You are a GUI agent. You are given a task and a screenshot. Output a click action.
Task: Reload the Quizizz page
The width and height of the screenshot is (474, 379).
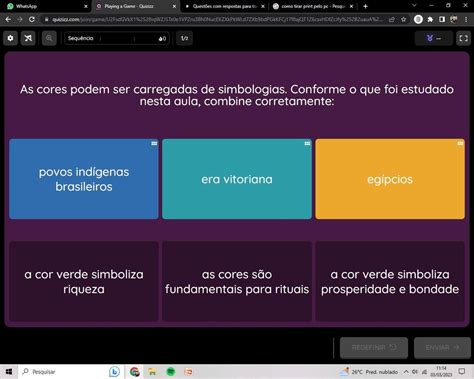coord(32,19)
